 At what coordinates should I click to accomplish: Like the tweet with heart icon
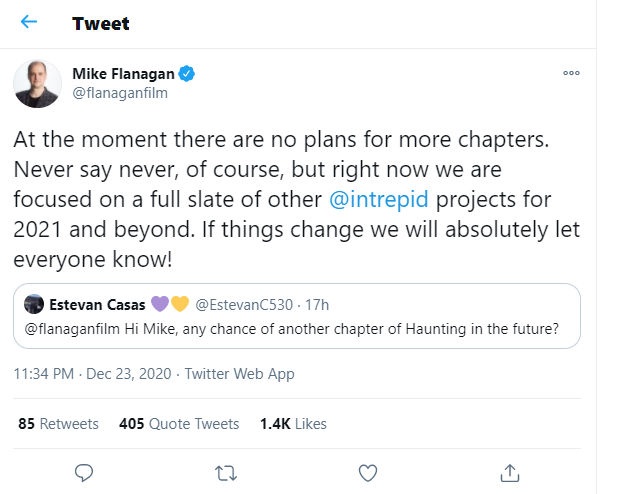367,472
